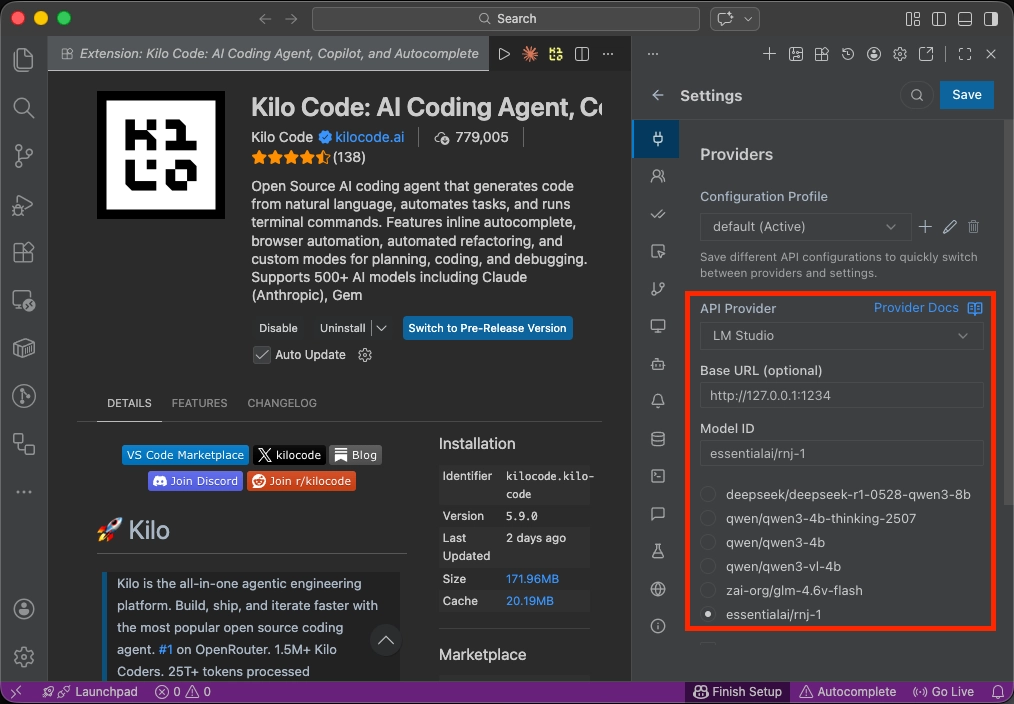1014x704 pixels.
Task: Select qwen/qwen3-4b model radio
Action: click(709, 542)
